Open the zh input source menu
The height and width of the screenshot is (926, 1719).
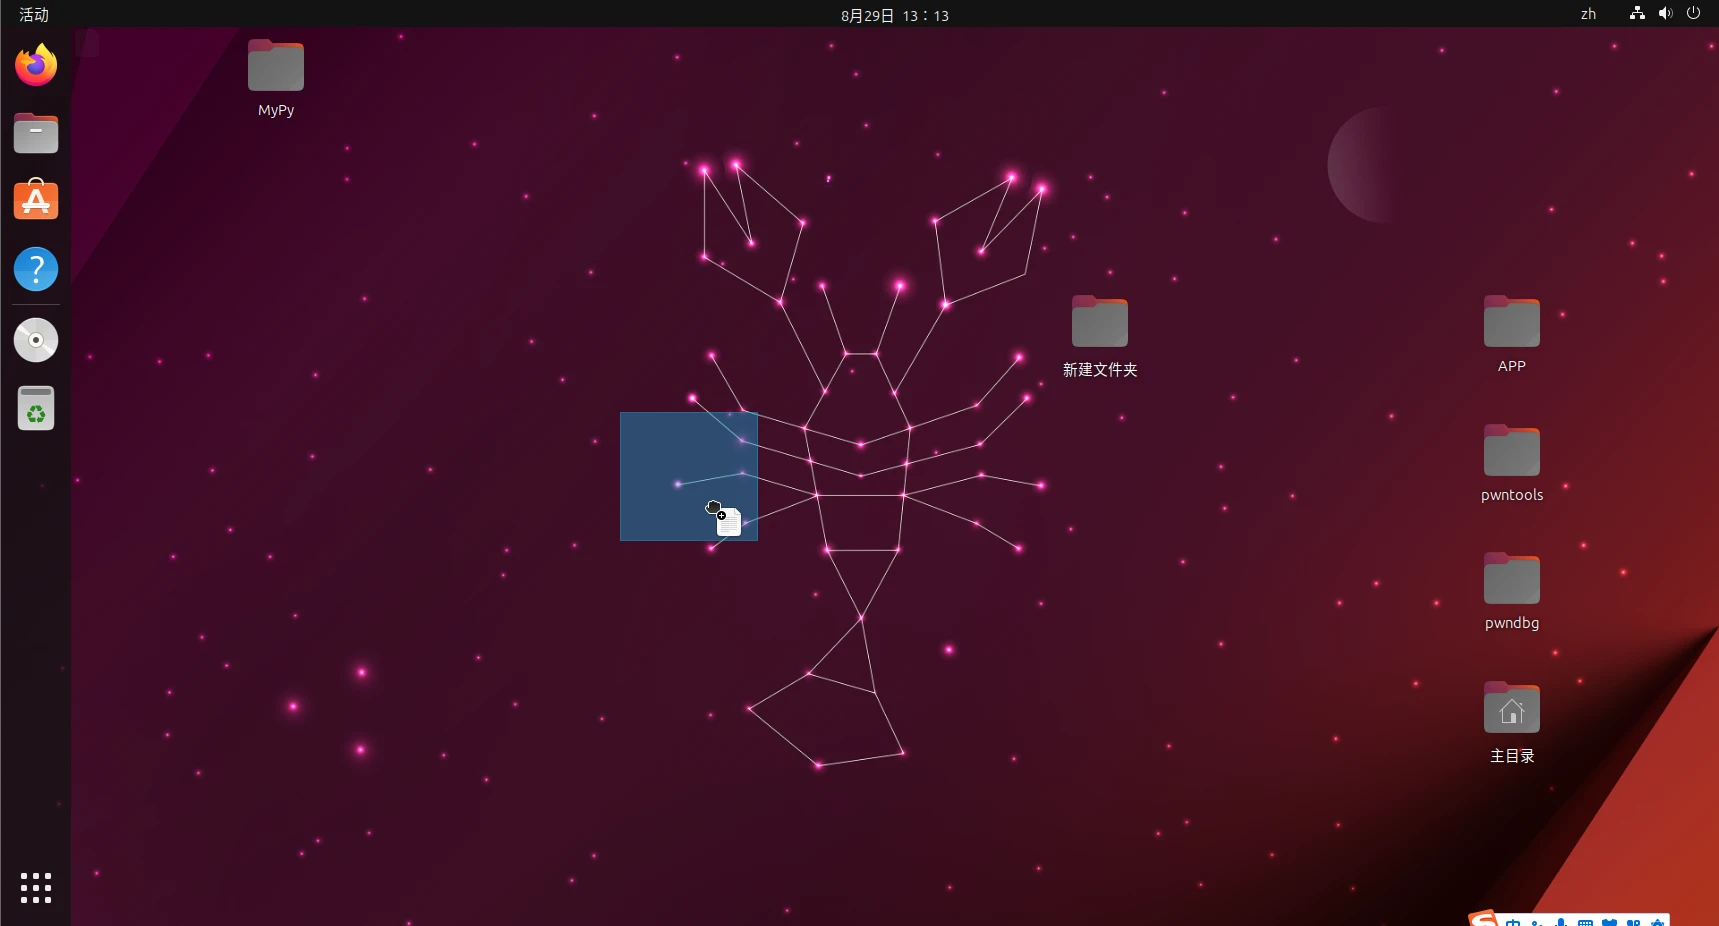[1588, 14]
